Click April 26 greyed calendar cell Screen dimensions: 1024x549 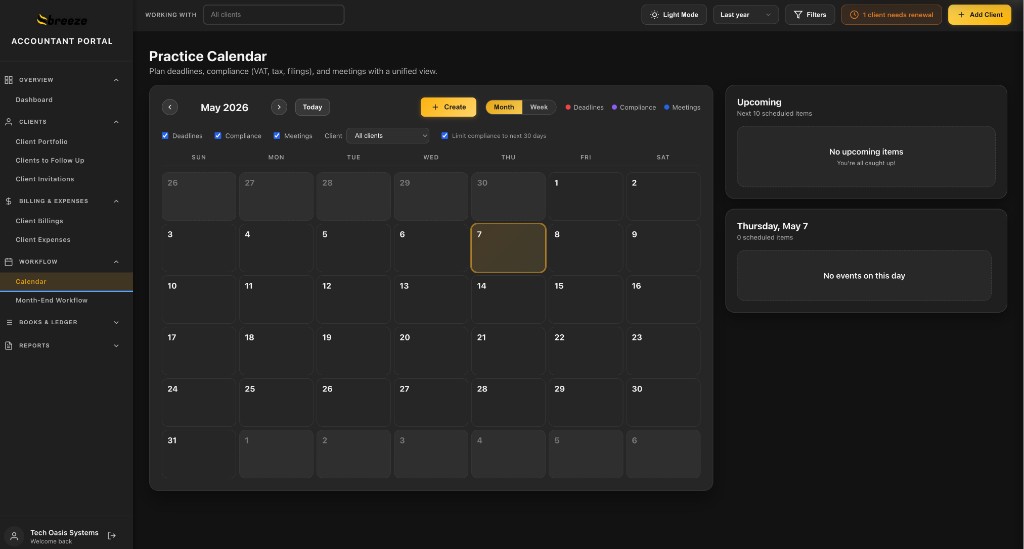point(199,196)
